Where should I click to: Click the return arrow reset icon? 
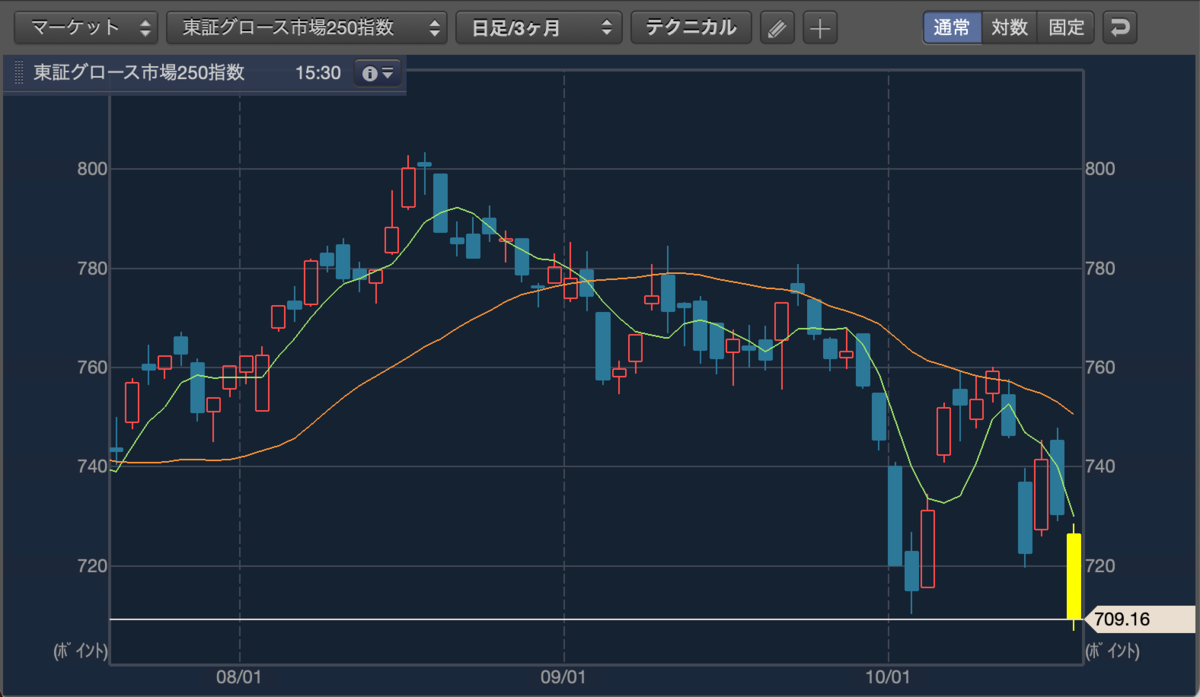[x=1120, y=27]
